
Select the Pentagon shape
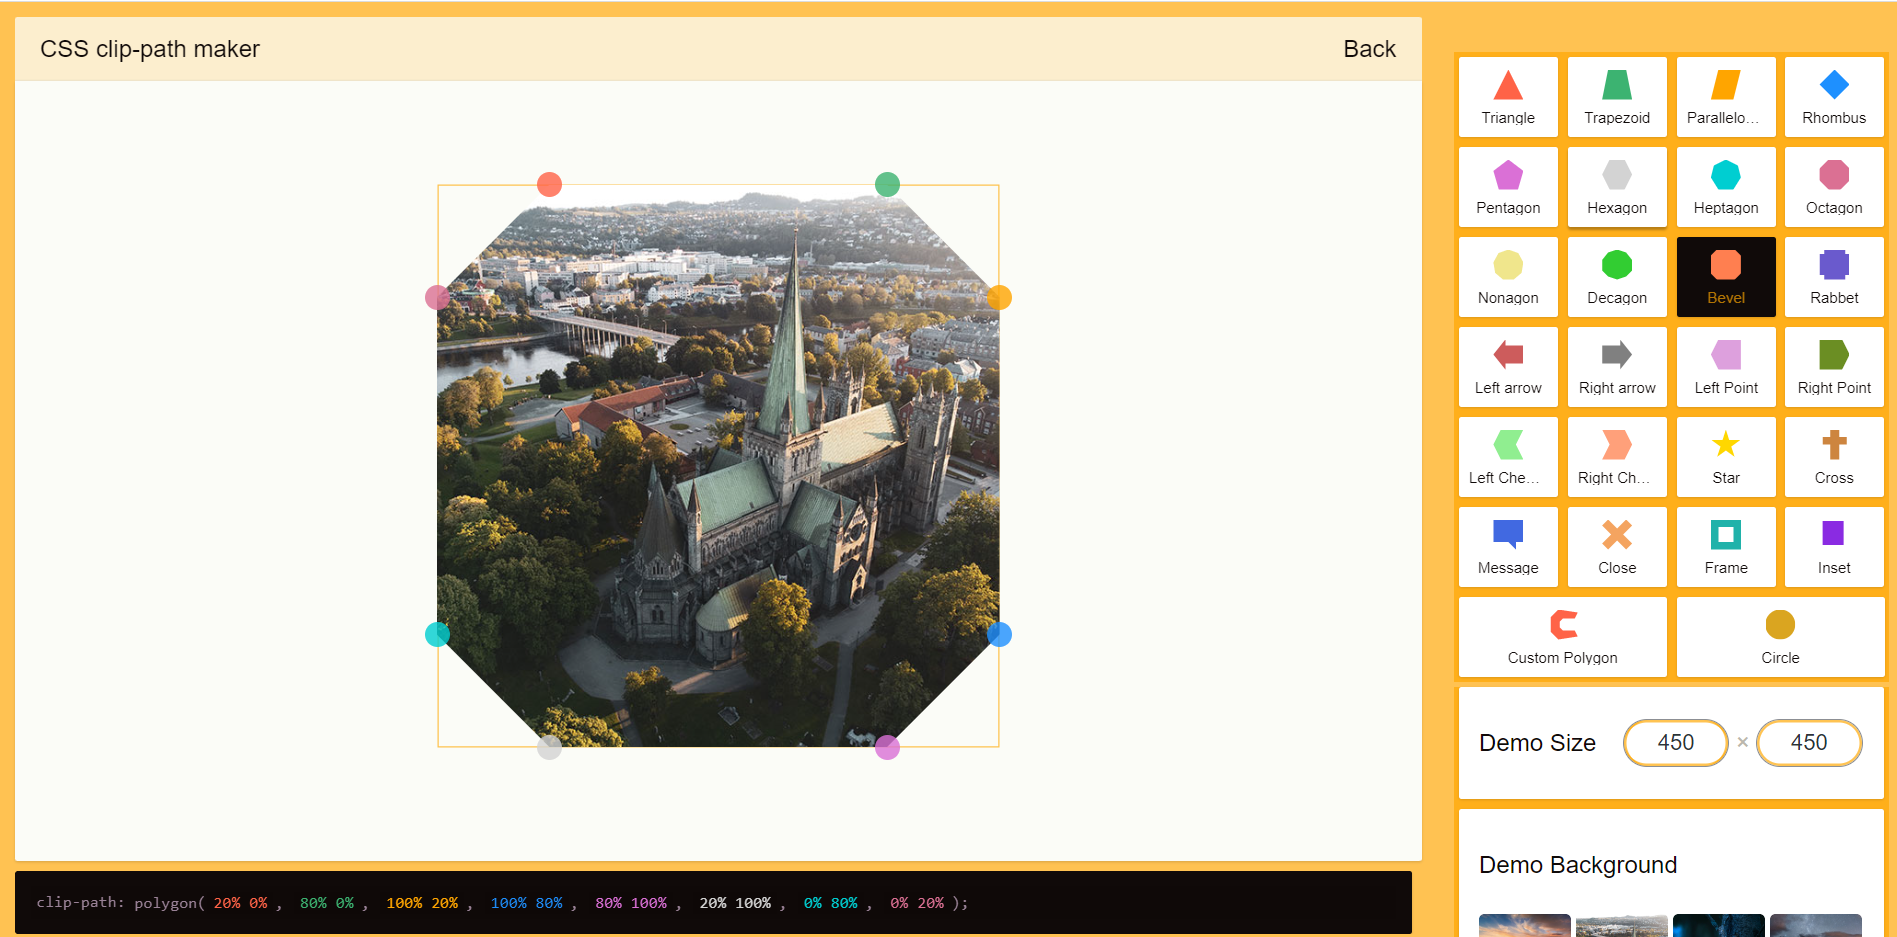click(x=1508, y=187)
